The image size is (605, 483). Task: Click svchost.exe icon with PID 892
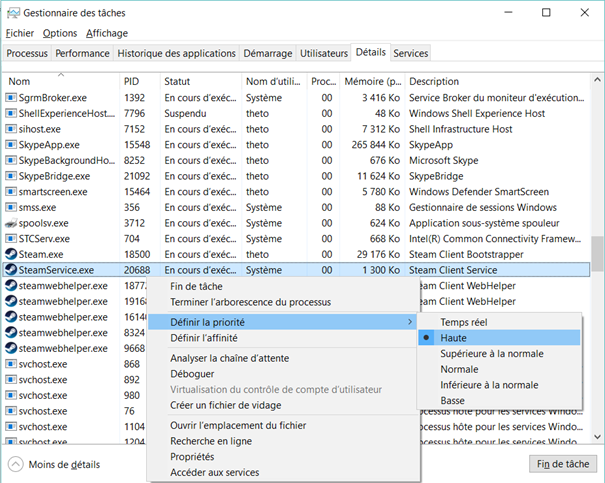pyautogui.click(x=11, y=380)
